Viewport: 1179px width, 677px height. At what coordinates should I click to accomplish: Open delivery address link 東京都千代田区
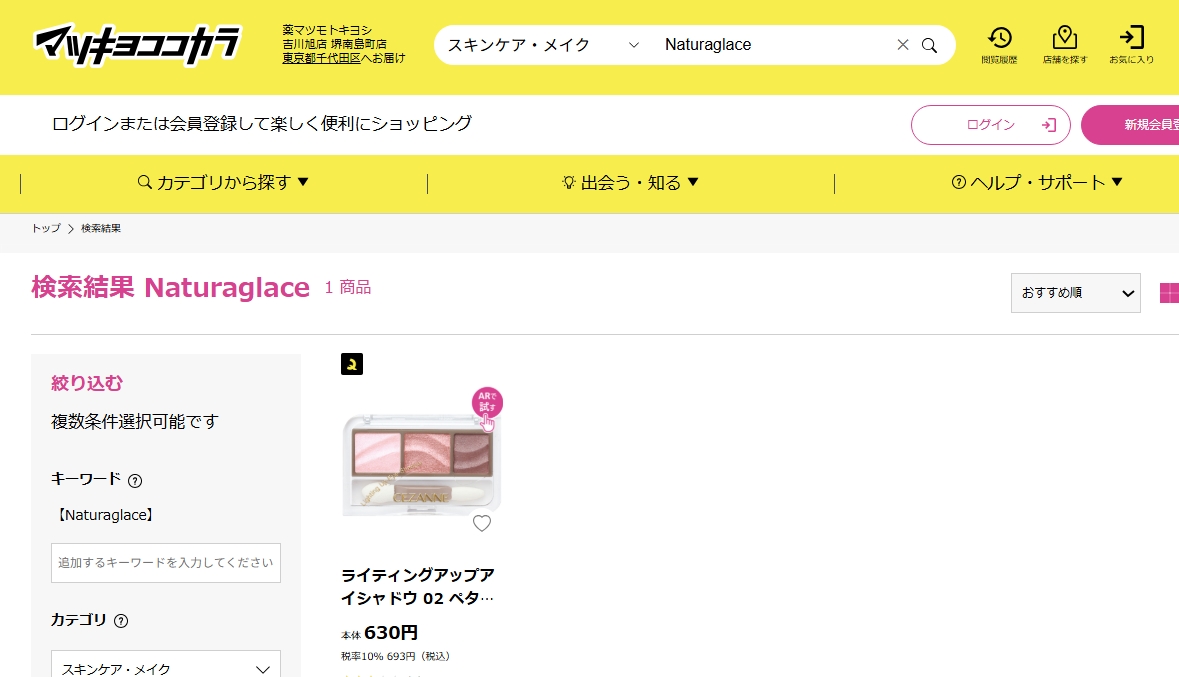322,58
